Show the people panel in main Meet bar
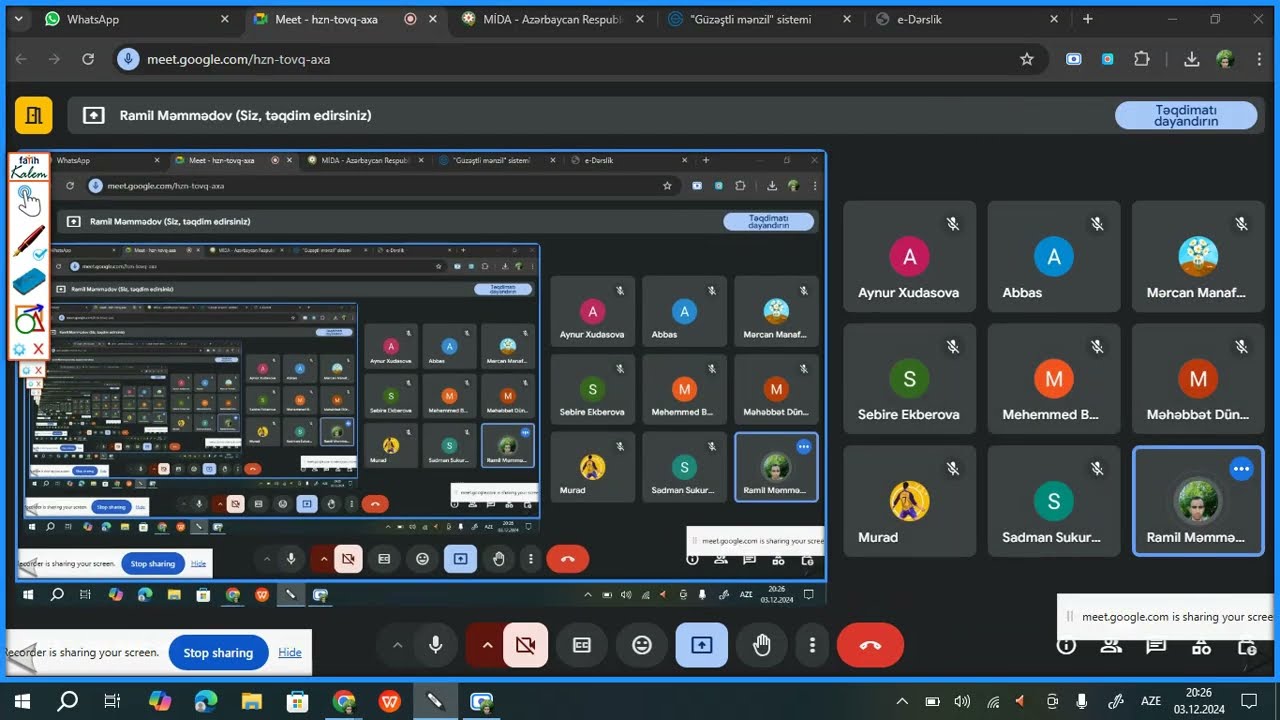1280x720 pixels. 1111,646
